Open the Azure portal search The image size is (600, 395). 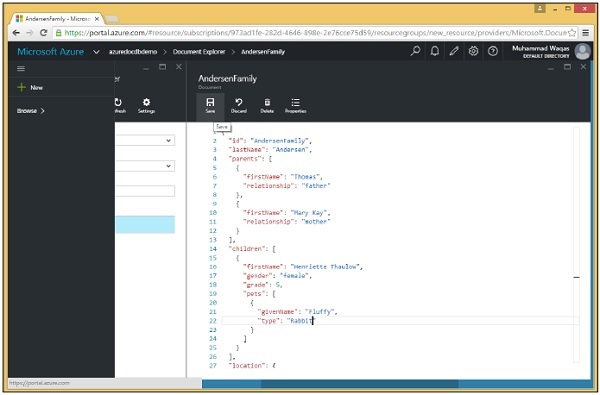[x=415, y=51]
